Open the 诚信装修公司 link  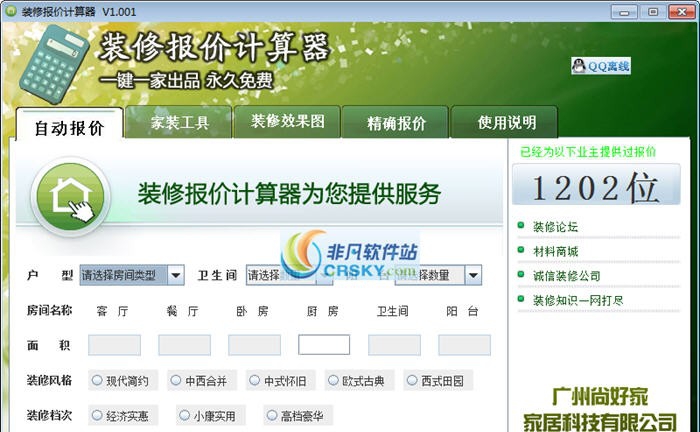(567, 276)
